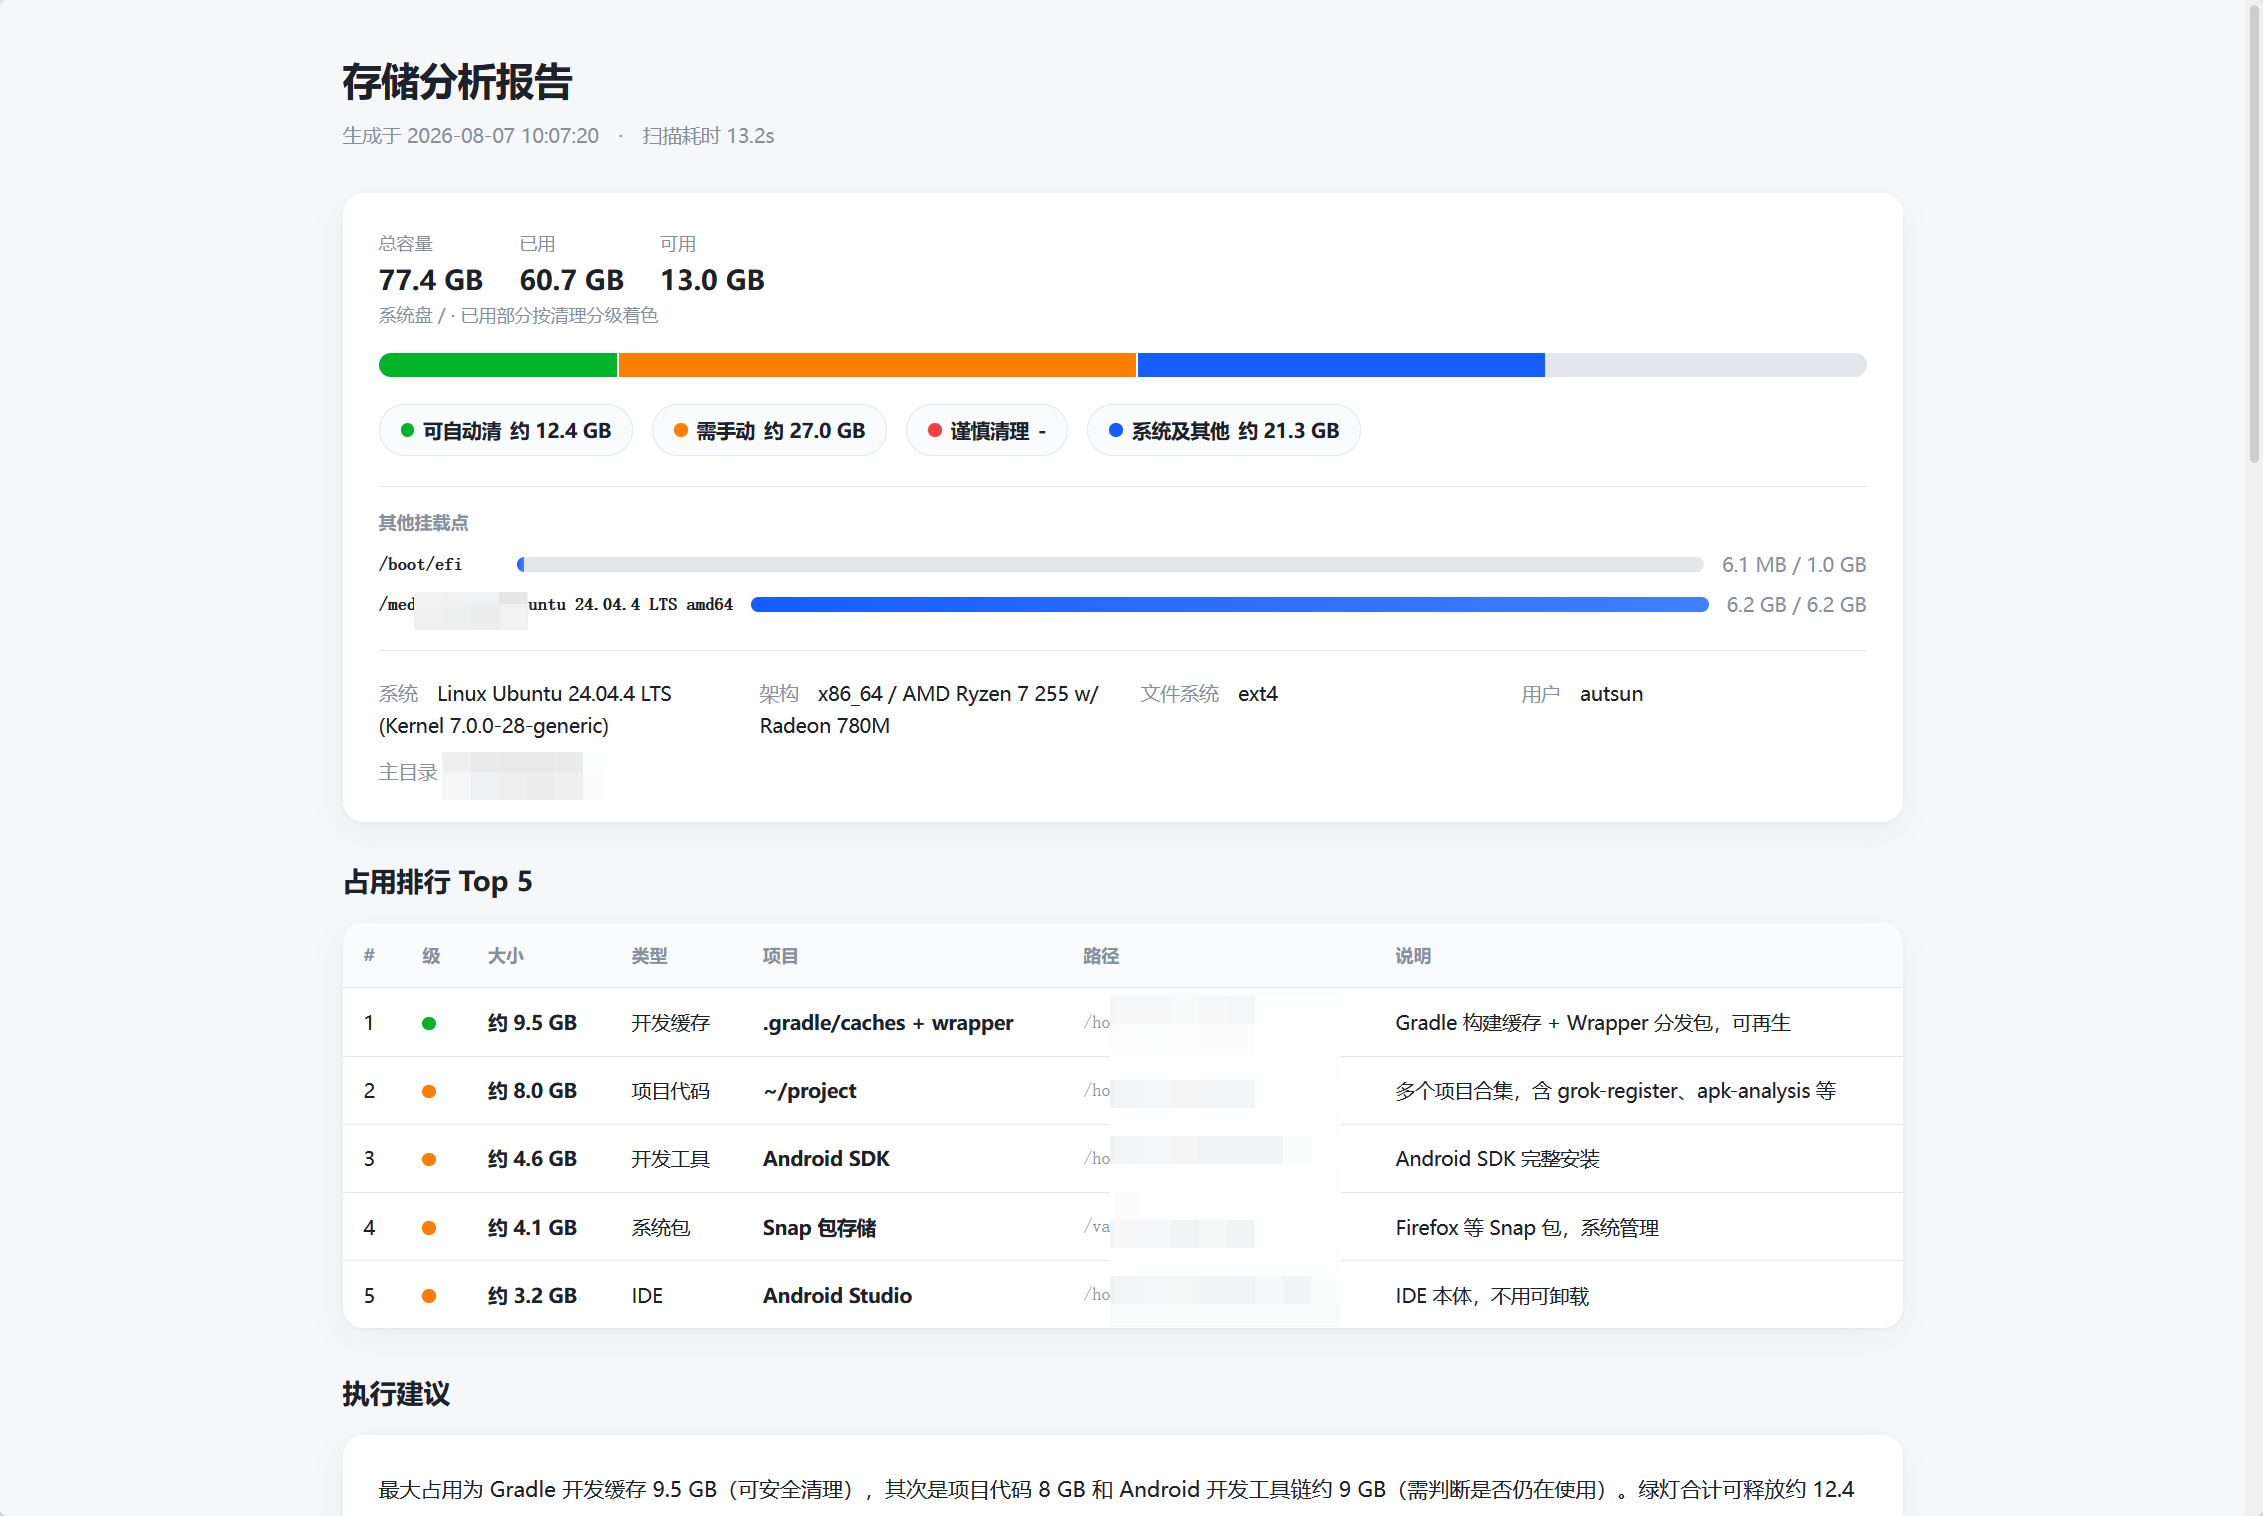
Task: Click the 其他挂载点 section label
Action: 423,523
